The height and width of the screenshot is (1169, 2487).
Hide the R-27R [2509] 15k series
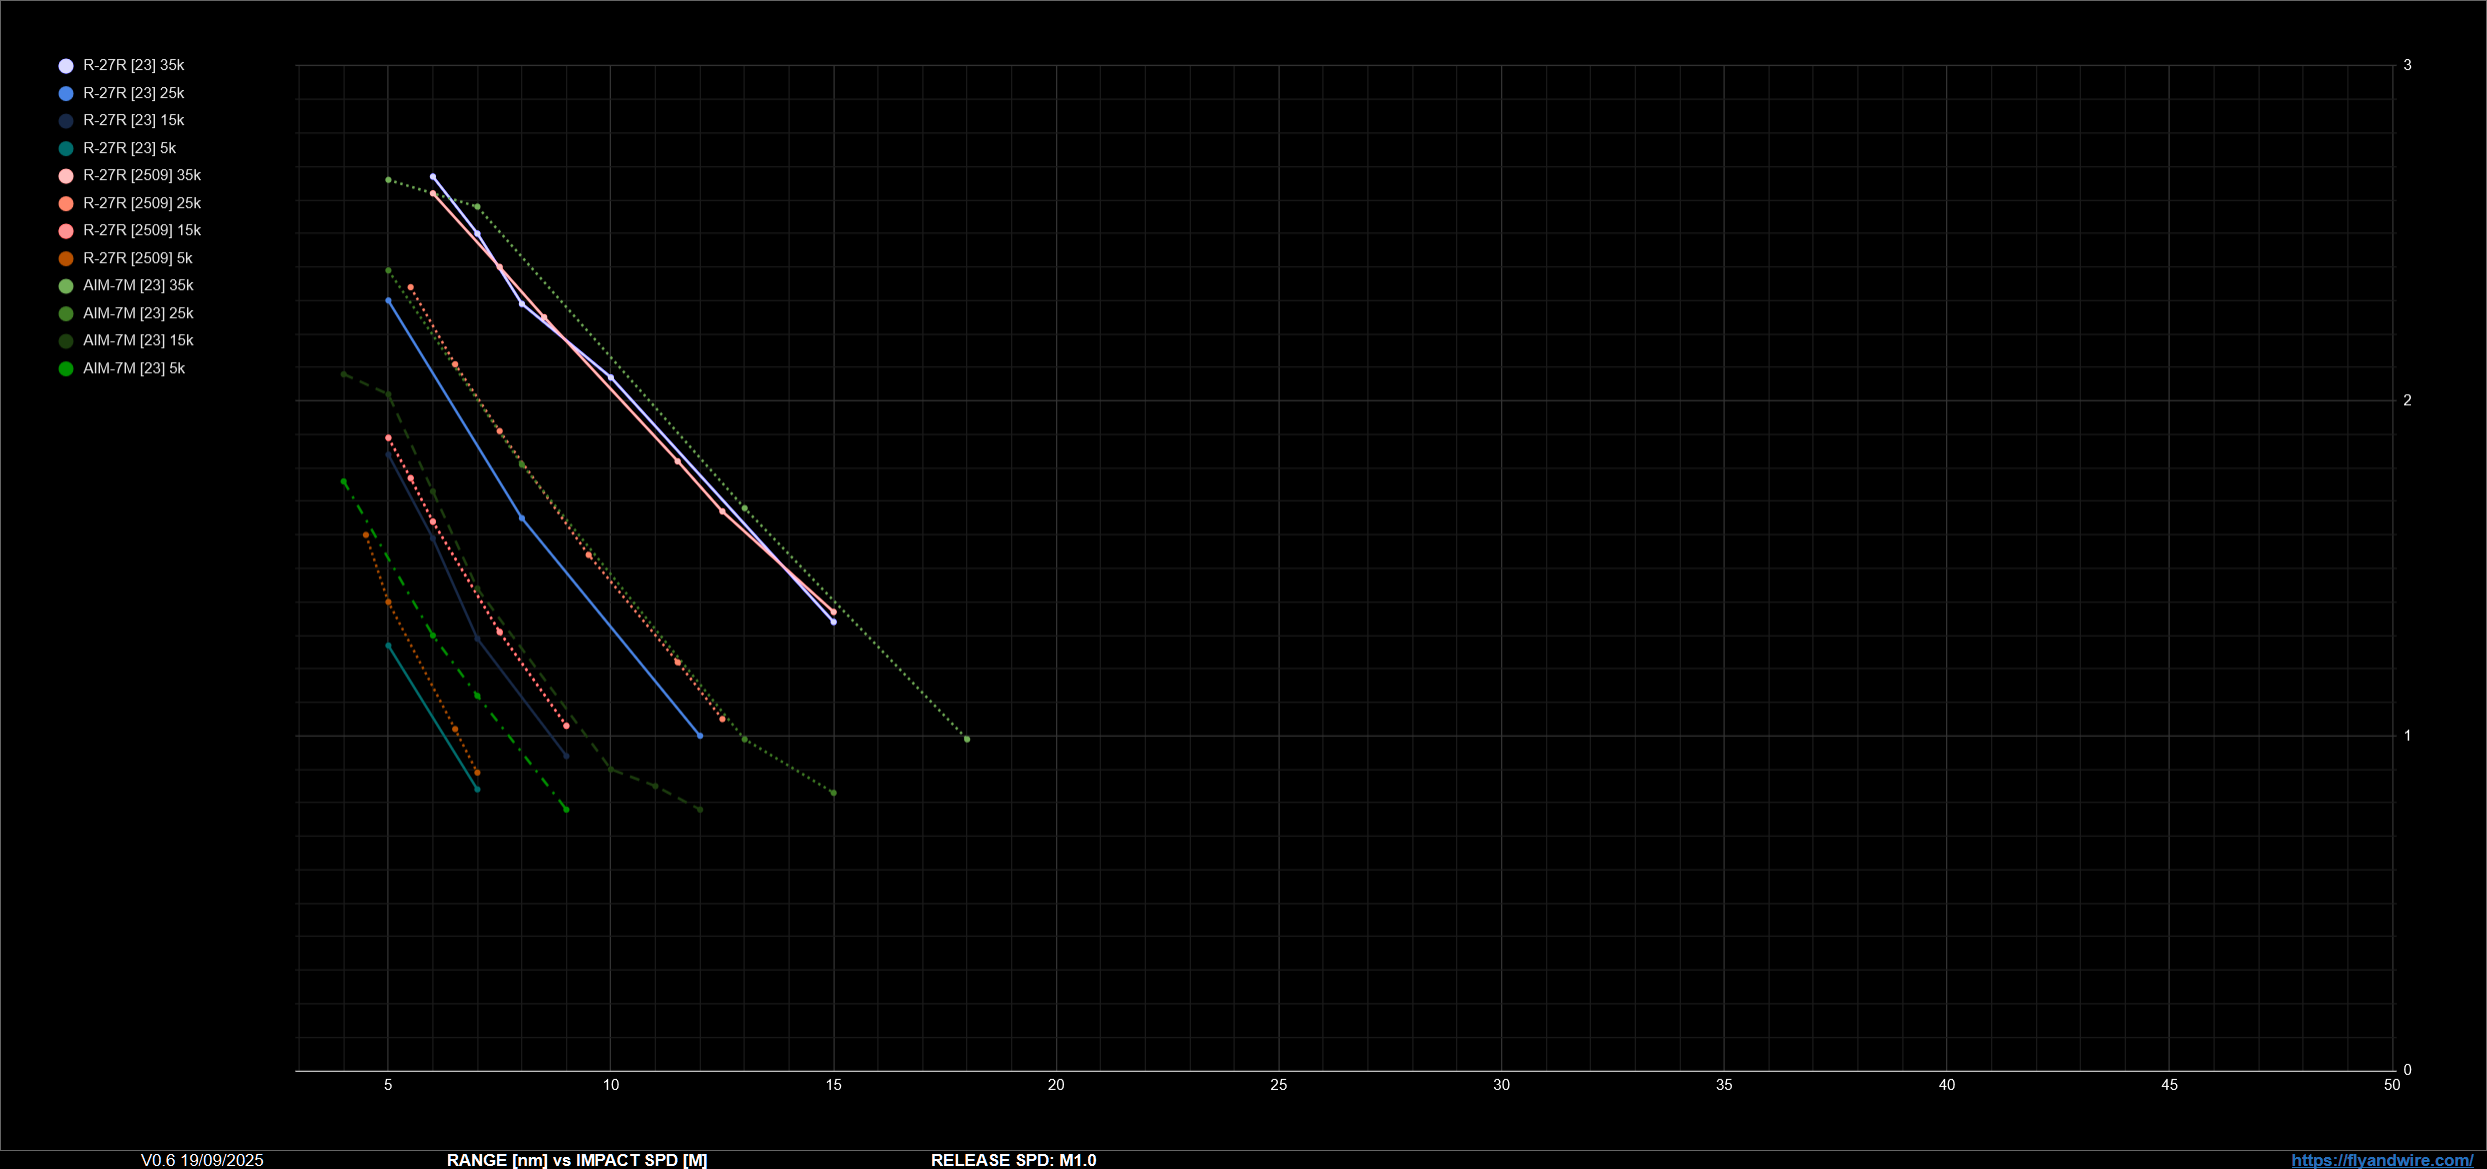141,230
